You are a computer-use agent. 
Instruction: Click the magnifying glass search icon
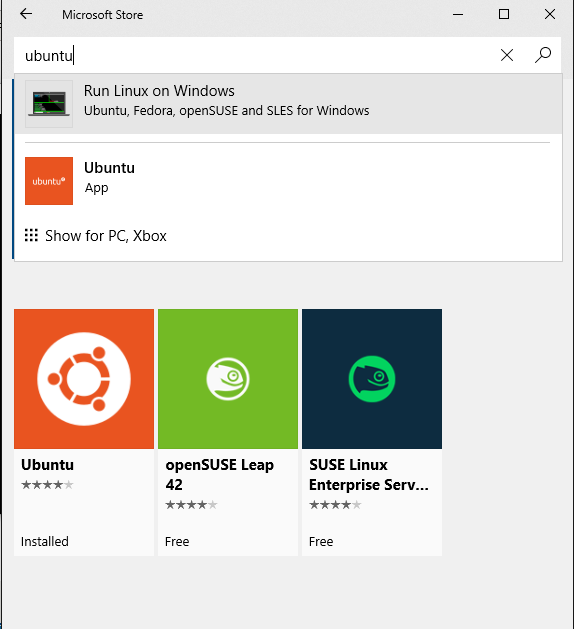click(543, 55)
